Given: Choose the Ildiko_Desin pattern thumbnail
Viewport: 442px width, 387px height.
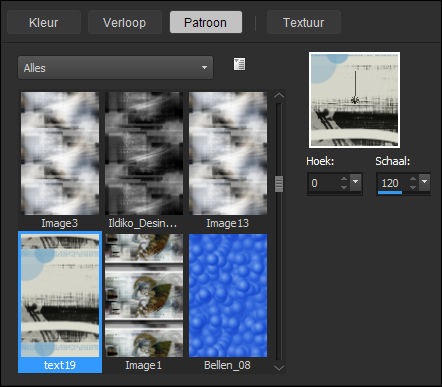Looking at the screenshot, I should tap(144, 153).
